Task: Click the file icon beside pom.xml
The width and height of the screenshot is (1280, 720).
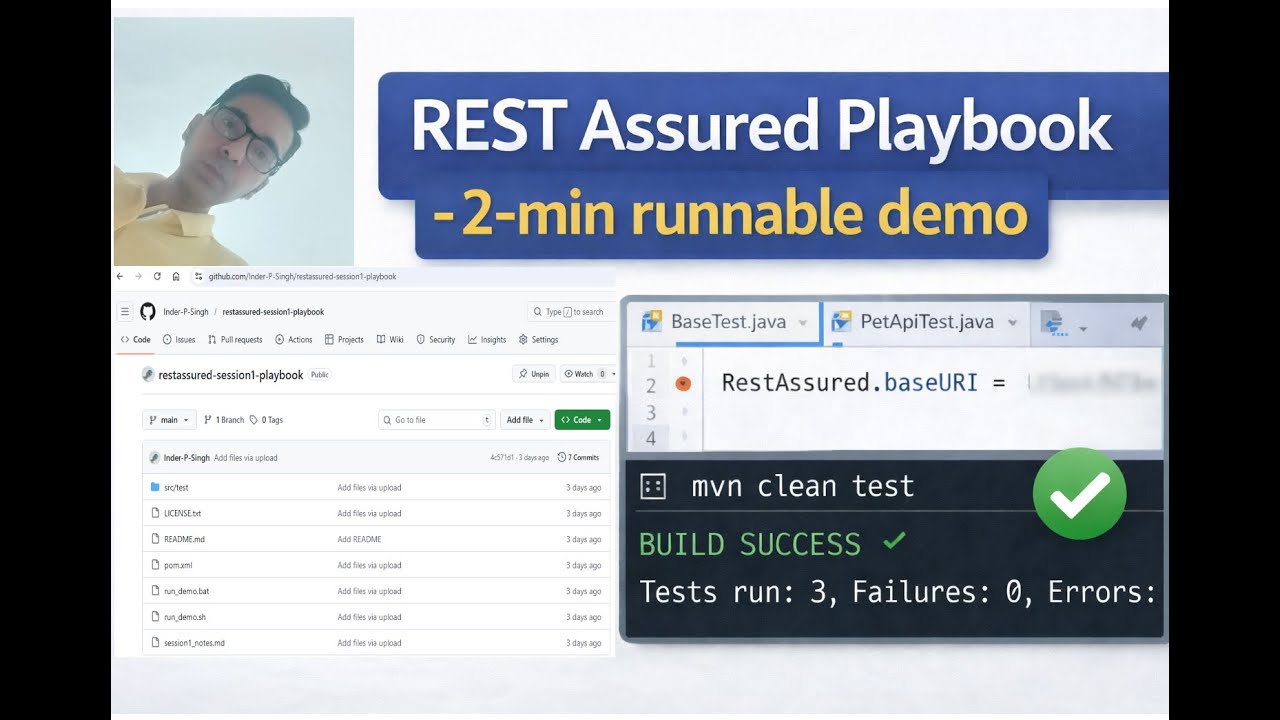Action: pyautogui.click(x=155, y=565)
